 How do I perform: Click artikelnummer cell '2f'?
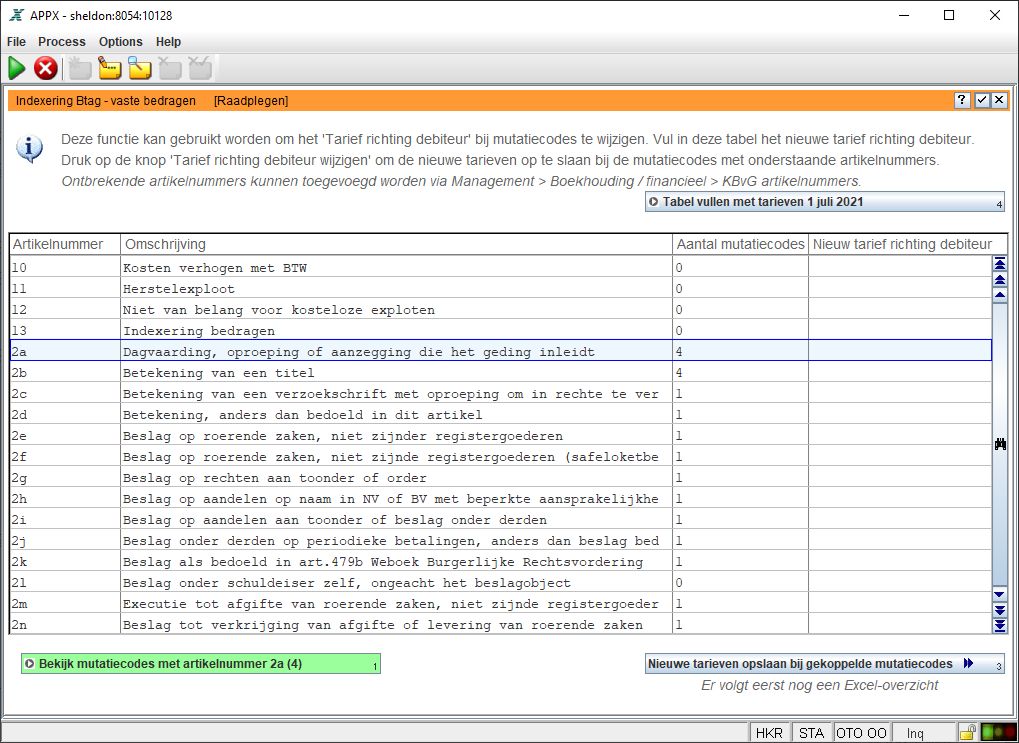point(65,456)
